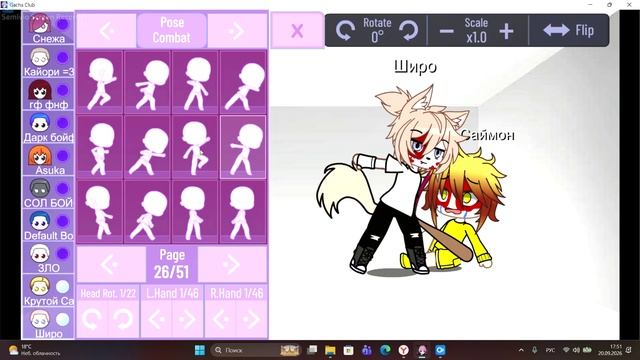The width and height of the screenshot is (640, 360).
Task: Choose second pose in middle row
Action: click(148, 147)
